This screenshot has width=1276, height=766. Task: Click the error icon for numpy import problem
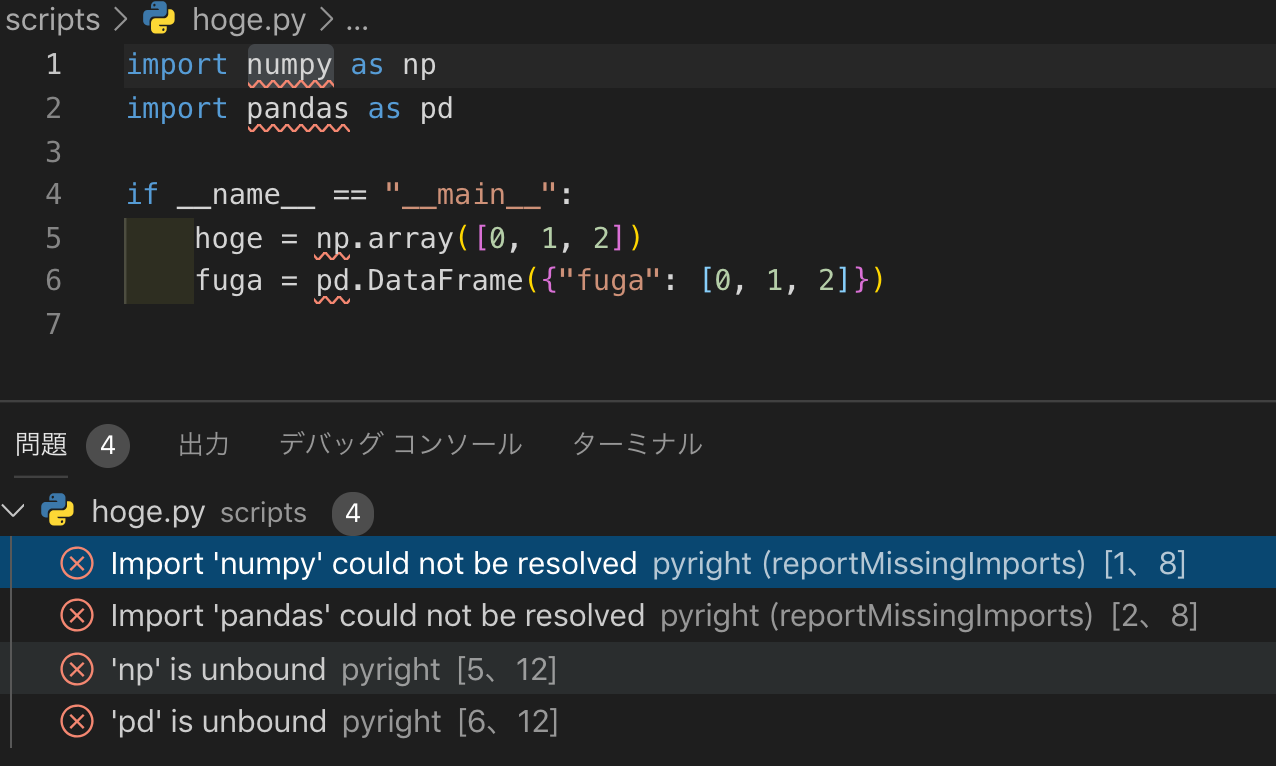pyautogui.click(x=77, y=564)
